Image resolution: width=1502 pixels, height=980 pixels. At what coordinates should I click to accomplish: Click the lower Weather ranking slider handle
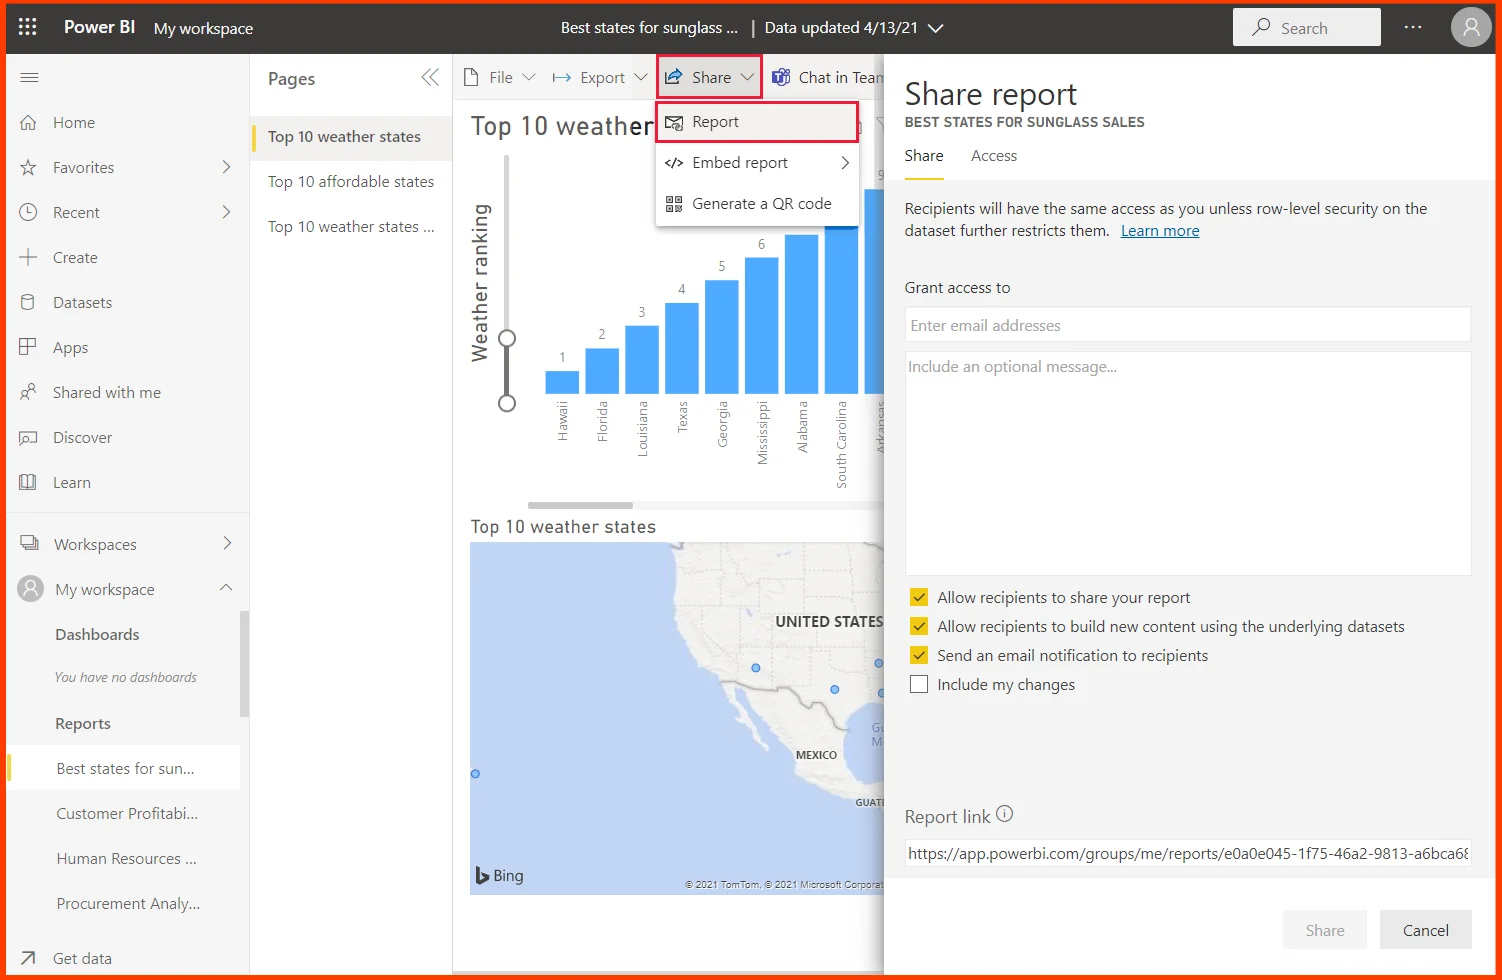click(507, 403)
